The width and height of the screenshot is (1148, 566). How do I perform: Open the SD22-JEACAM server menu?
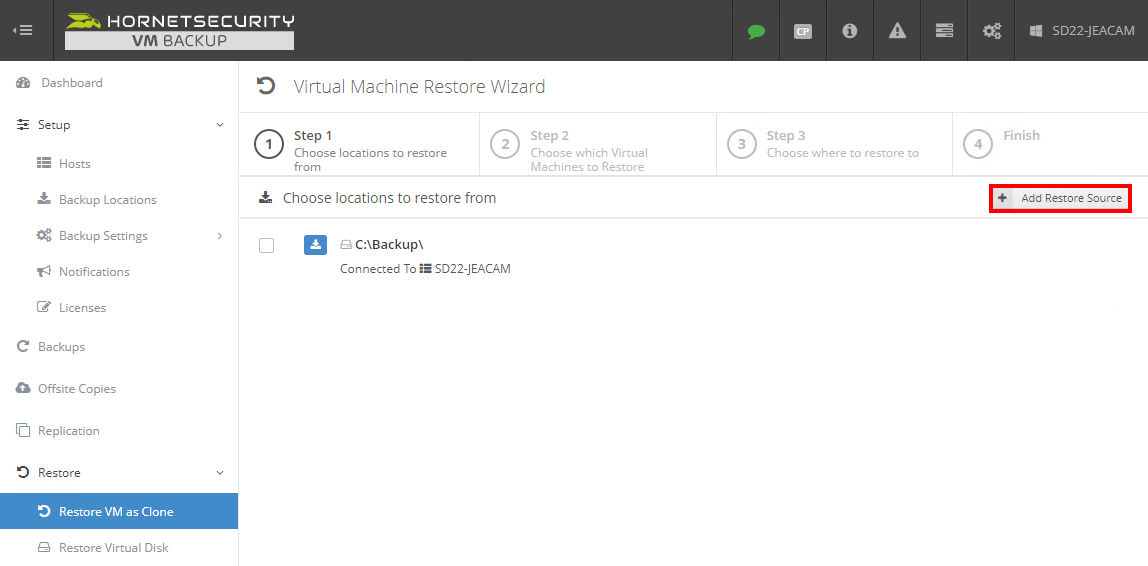pos(1082,31)
